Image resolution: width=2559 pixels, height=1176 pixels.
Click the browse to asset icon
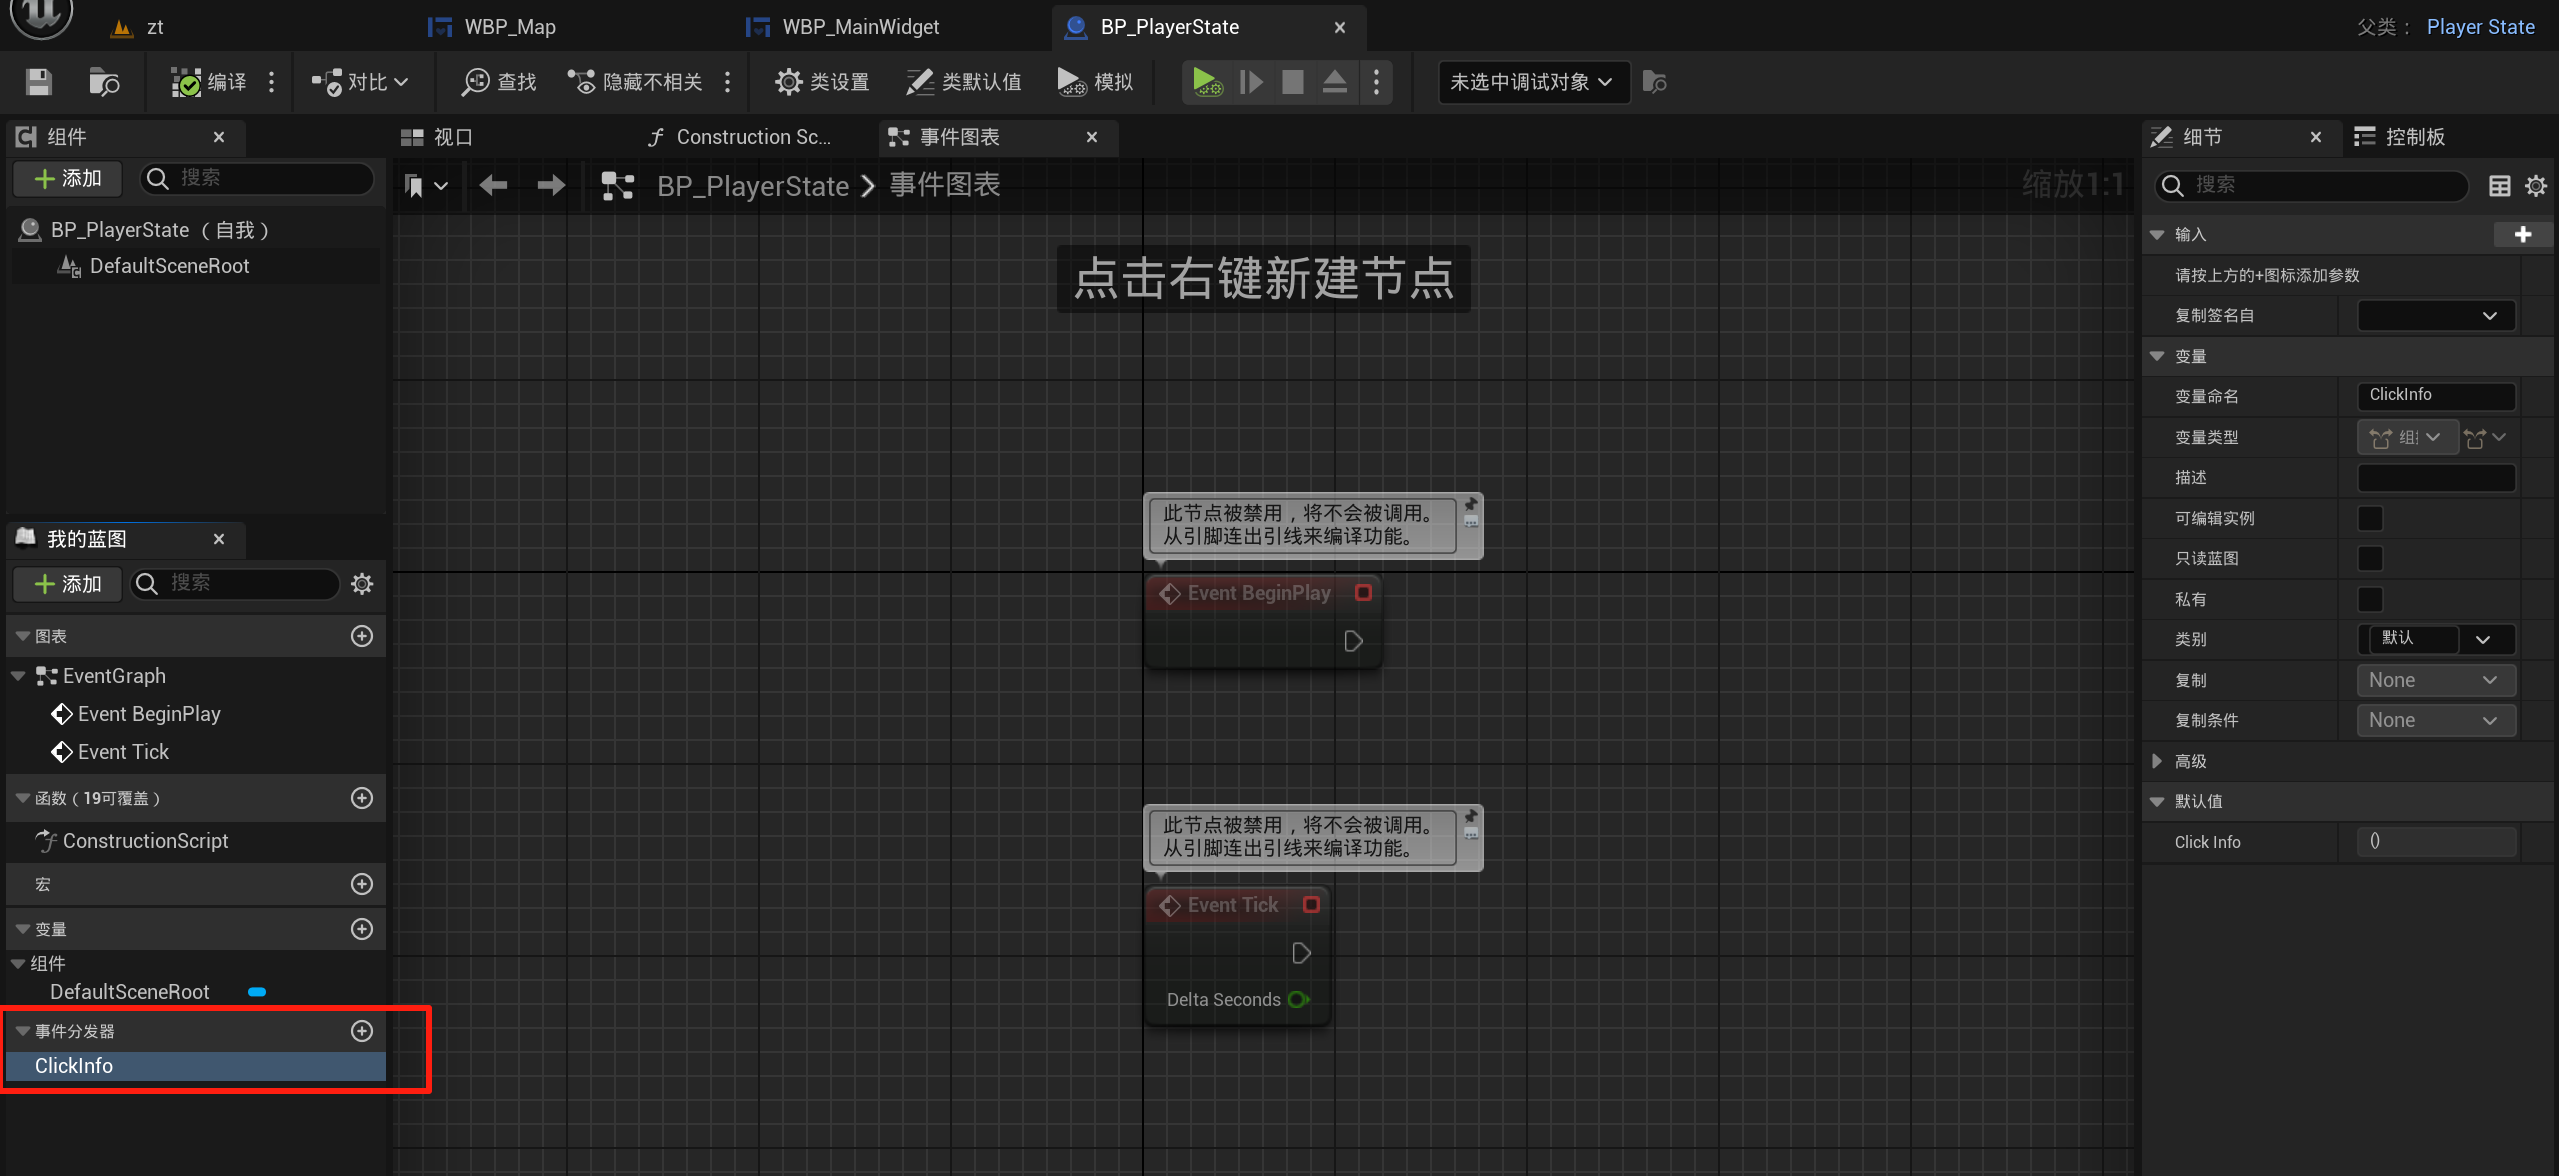[x=104, y=82]
